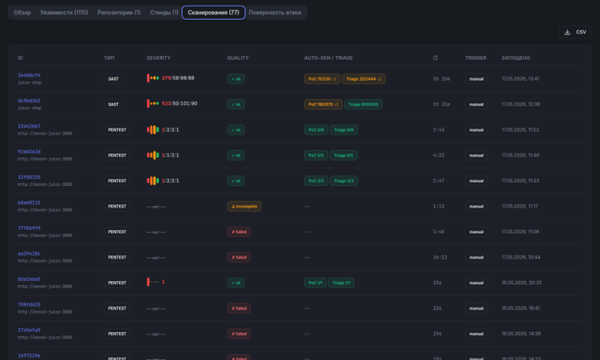Open the Репозитории (1) tab

119,13
